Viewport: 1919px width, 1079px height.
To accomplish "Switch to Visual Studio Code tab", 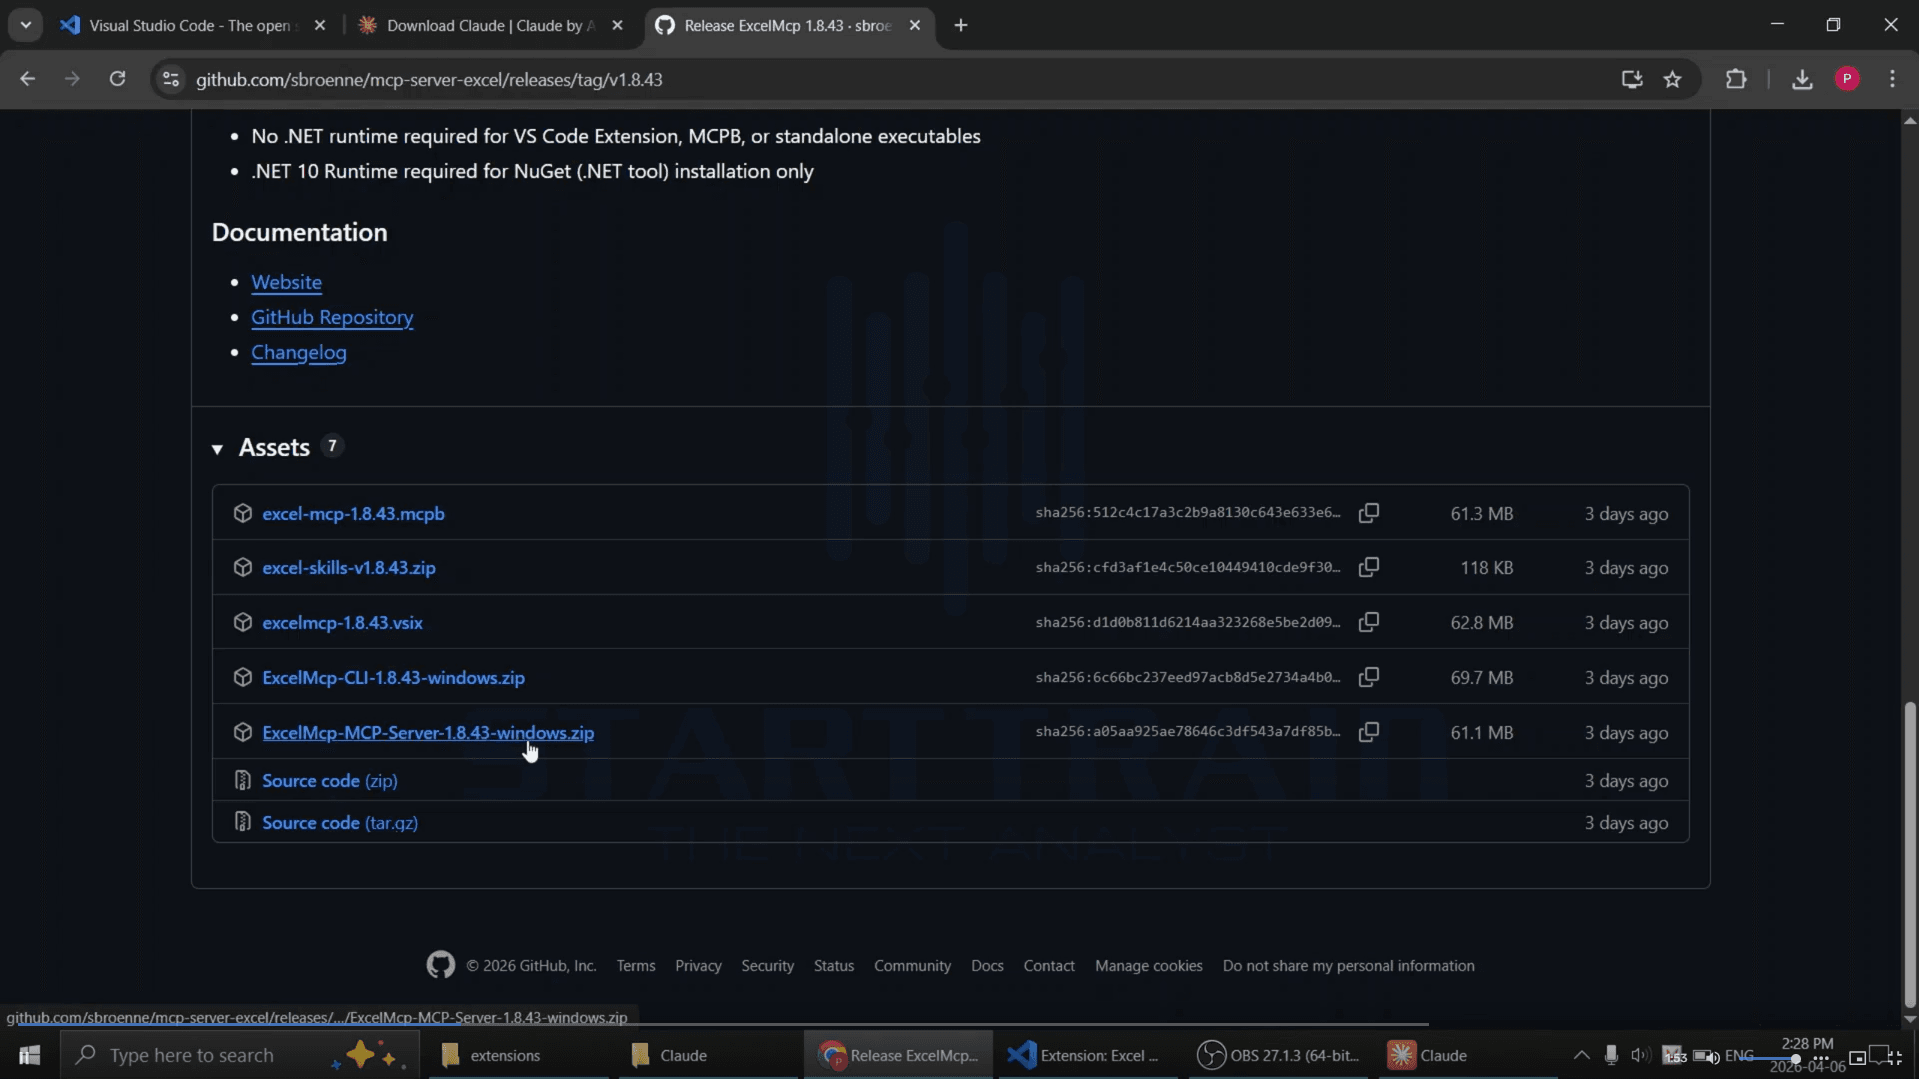I will [193, 26].
